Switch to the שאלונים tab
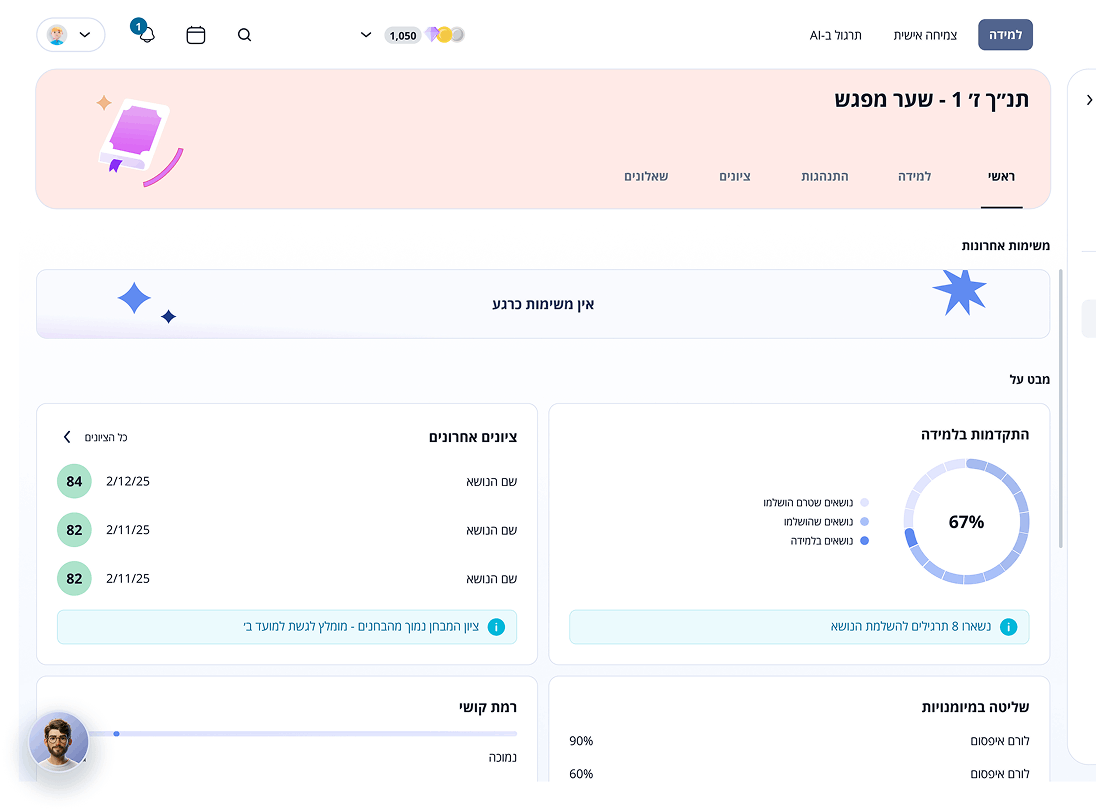Screen dimensions: 1096x812 point(646,177)
